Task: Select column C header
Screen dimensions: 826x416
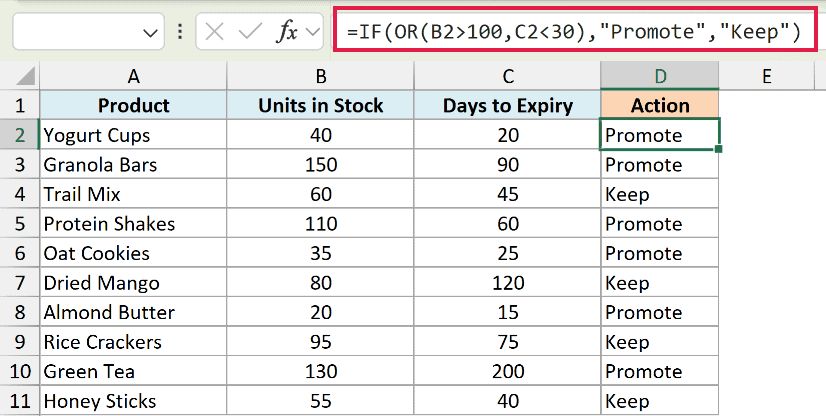Action: [x=508, y=76]
